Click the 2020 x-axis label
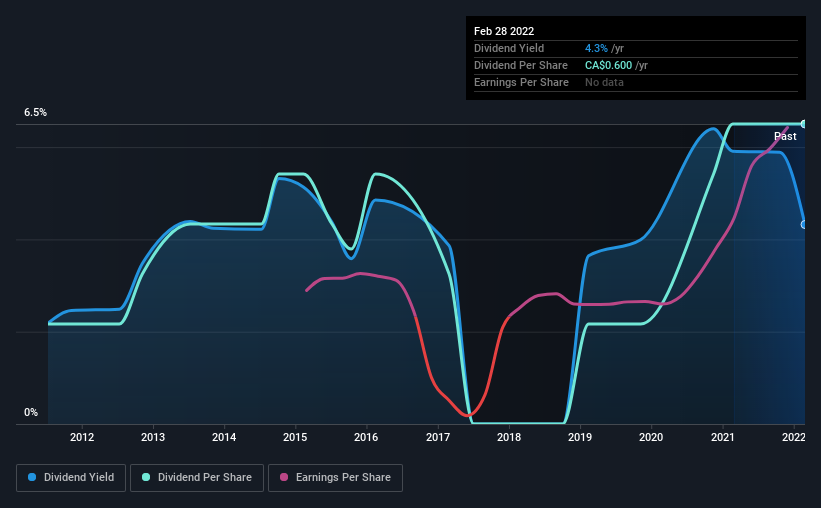The width and height of the screenshot is (821, 508). click(651, 437)
